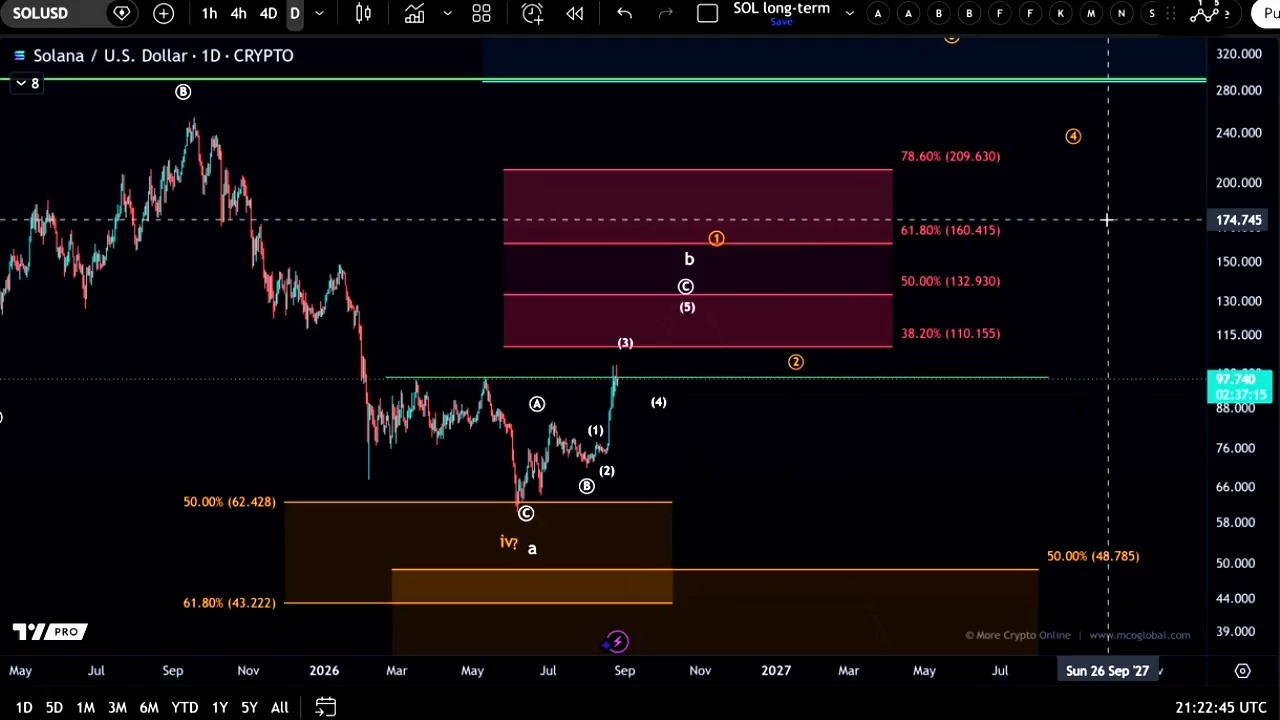This screenshot has height=720, width=1280.
Task: Click the 78.60% (209.630) Fibonacci label
Action: [x=950, y=156]
